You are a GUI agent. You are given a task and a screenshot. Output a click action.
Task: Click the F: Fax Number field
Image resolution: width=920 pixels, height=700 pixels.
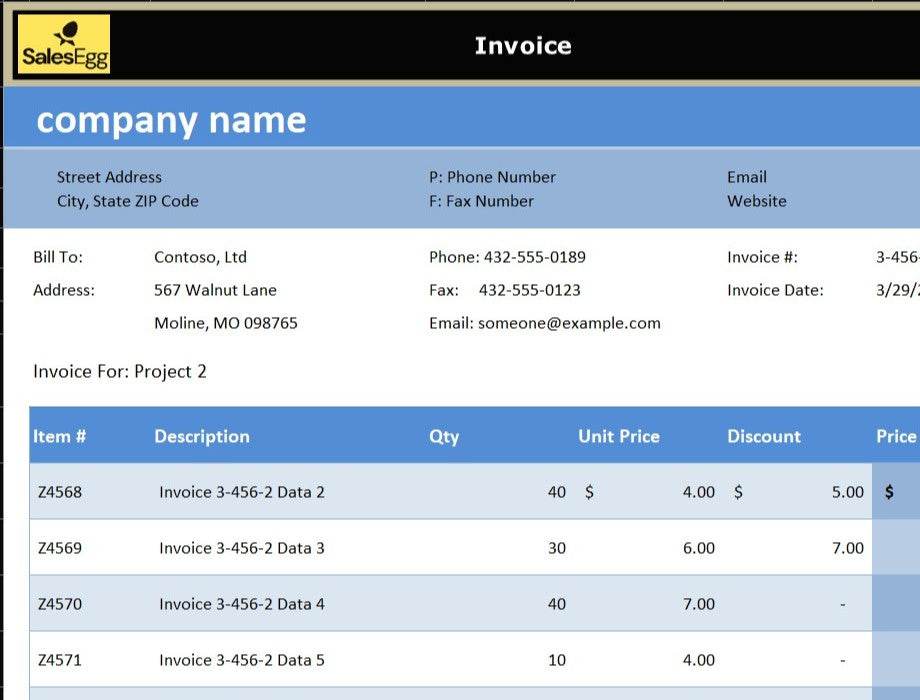point(481,201)
